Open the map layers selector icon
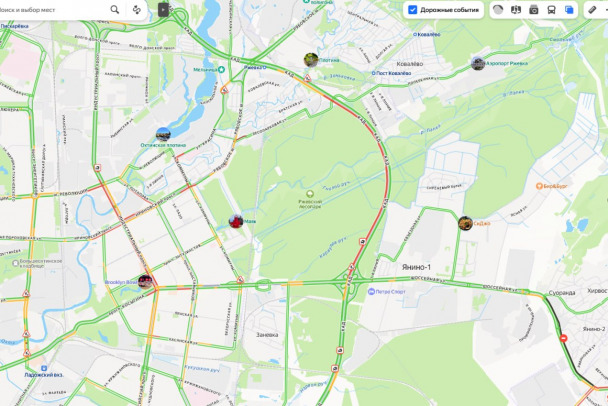608x406 pixels. (x=569, y=10)
